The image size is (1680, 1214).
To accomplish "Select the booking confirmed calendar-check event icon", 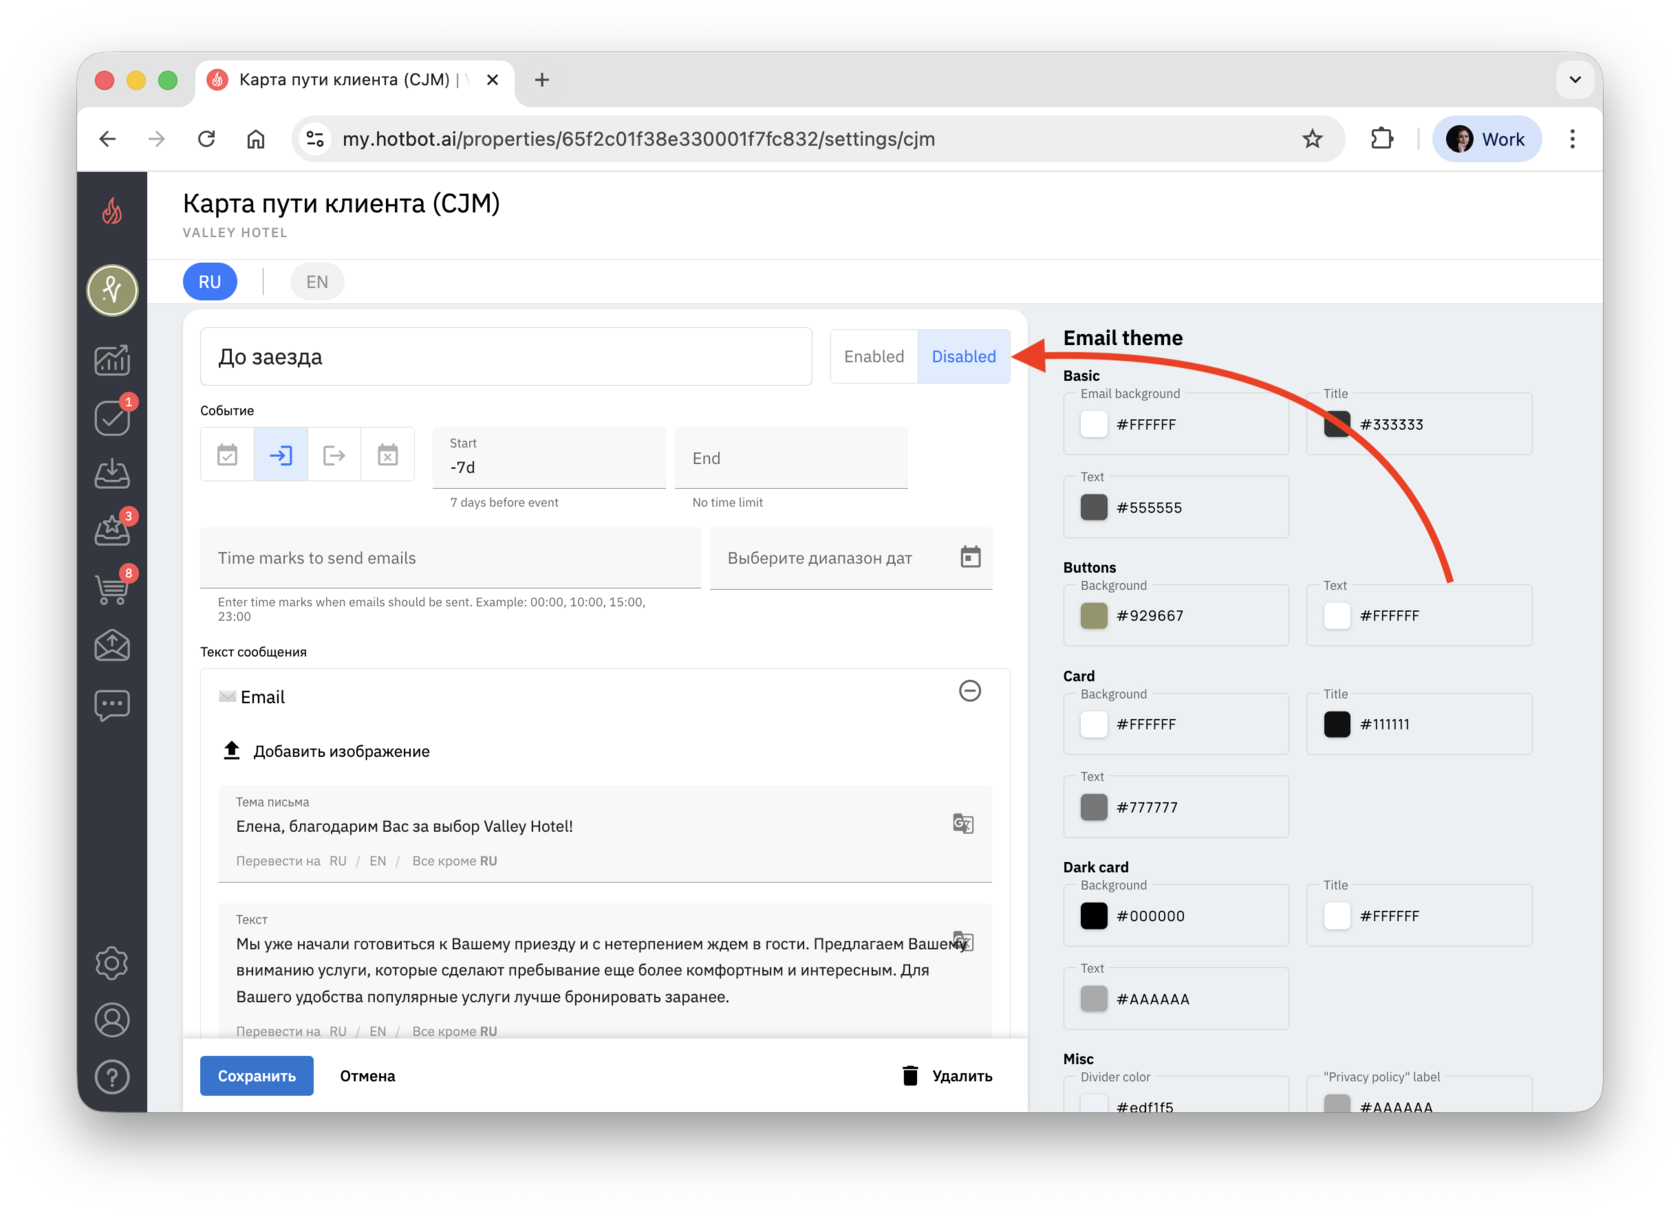I will [228, 455].
